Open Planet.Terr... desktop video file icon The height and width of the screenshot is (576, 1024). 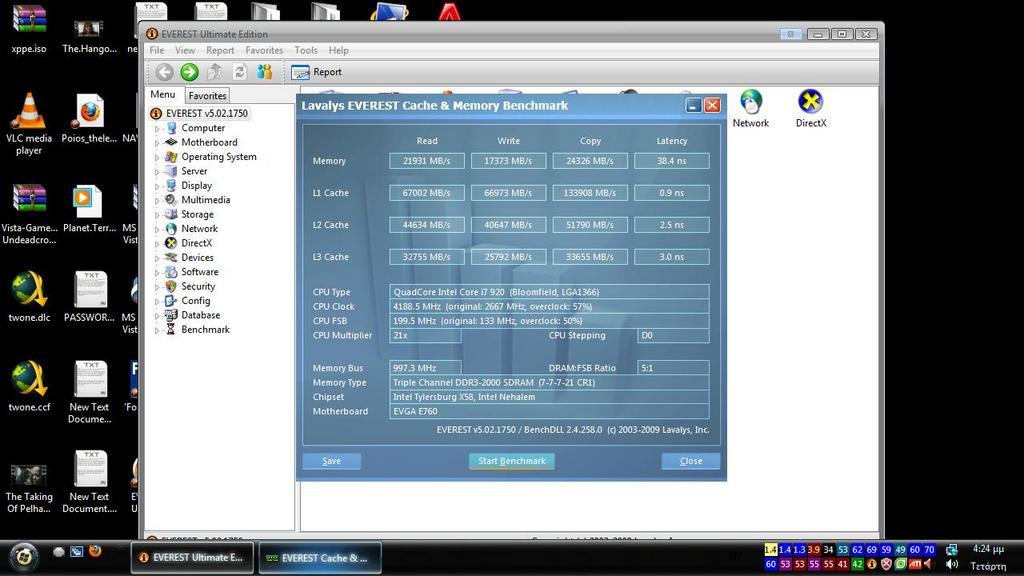click(89, 208)
